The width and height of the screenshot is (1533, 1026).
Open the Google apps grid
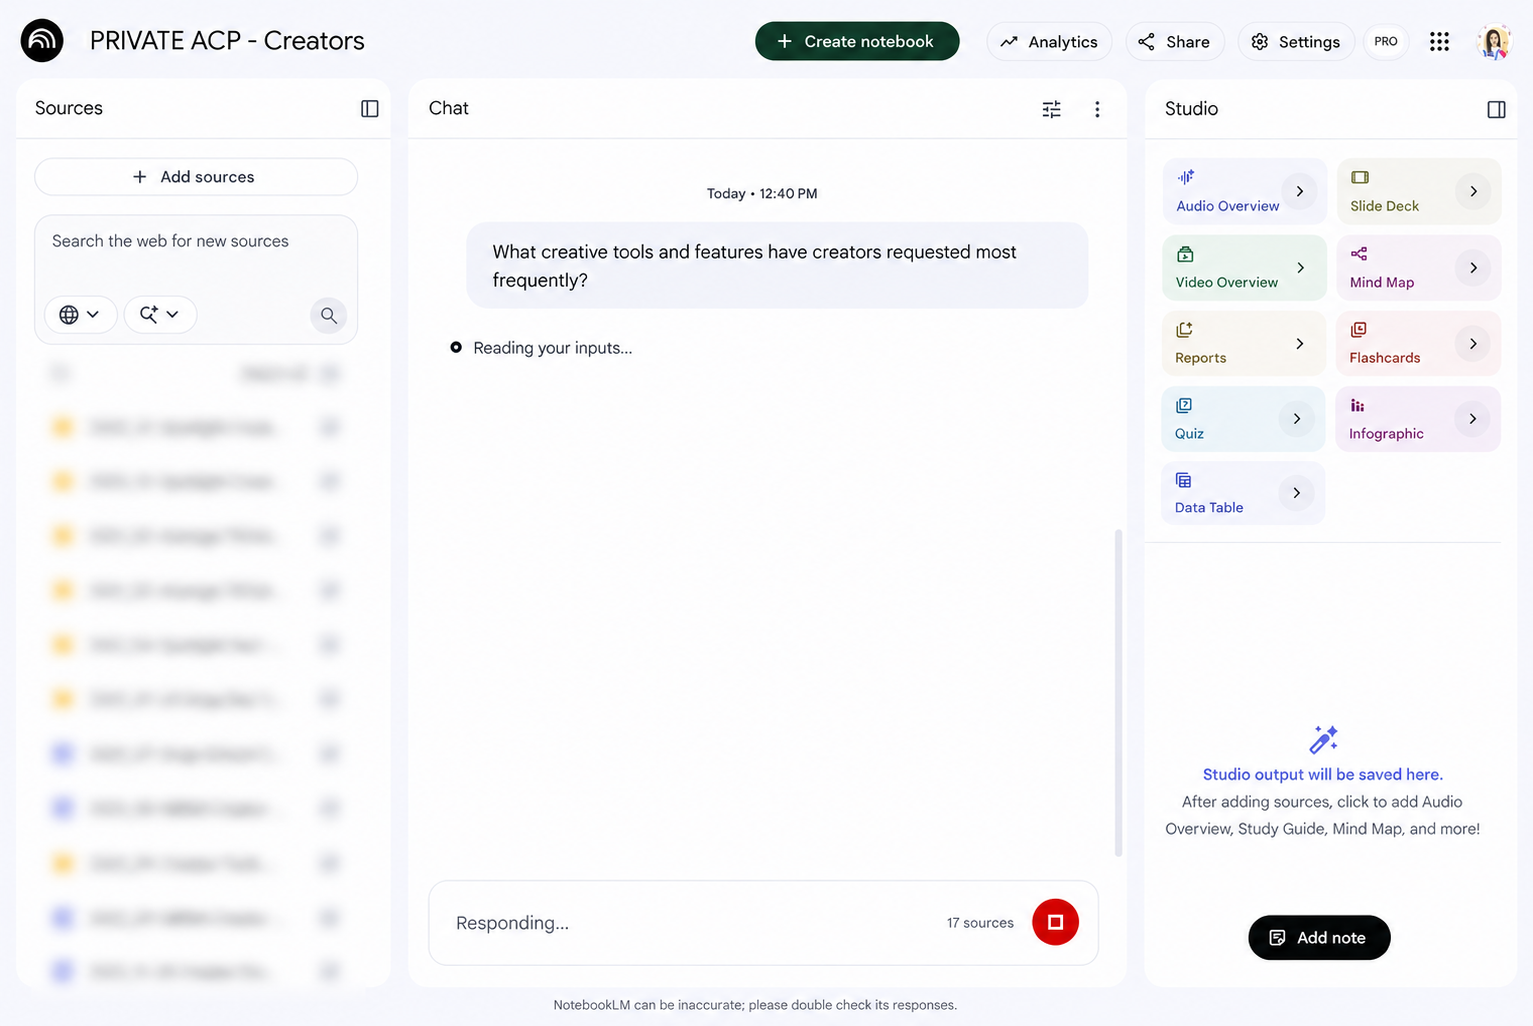(1439, 42)
